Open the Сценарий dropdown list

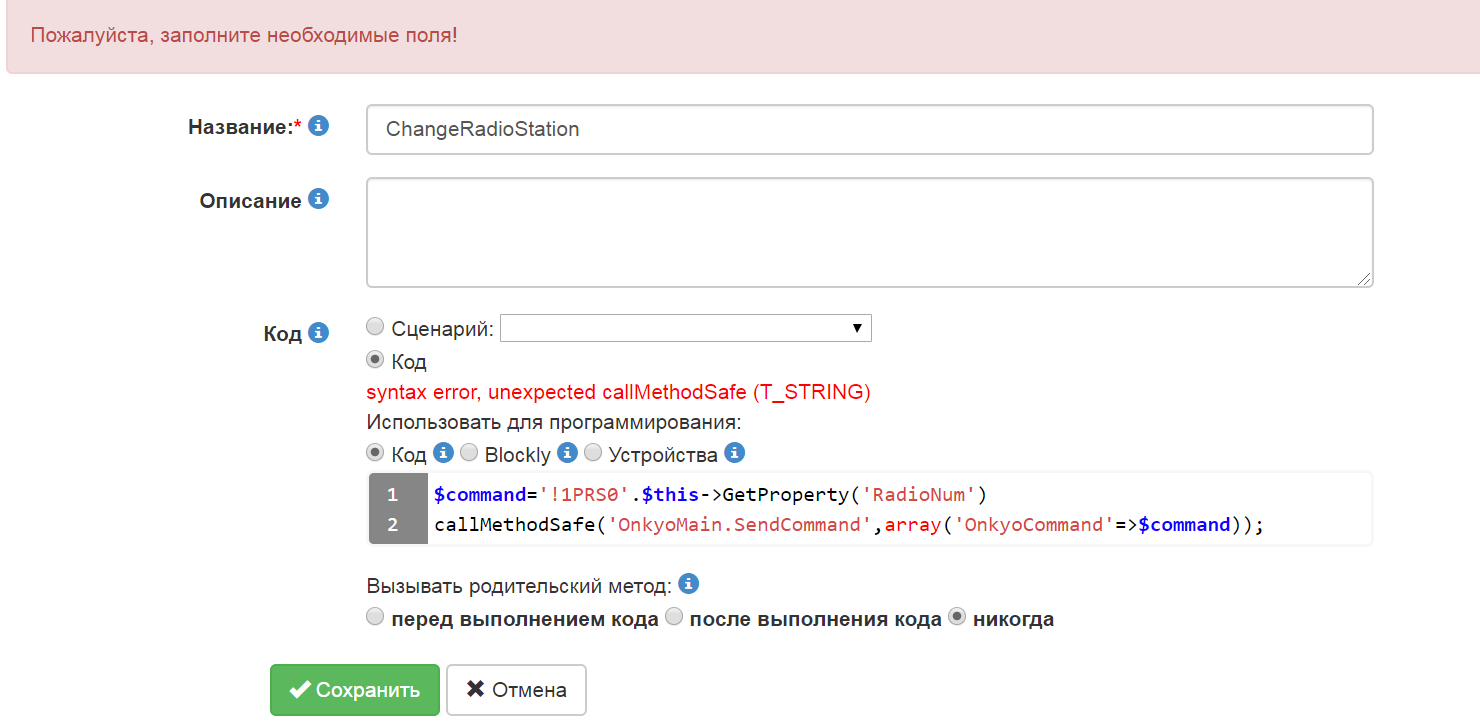685,328
